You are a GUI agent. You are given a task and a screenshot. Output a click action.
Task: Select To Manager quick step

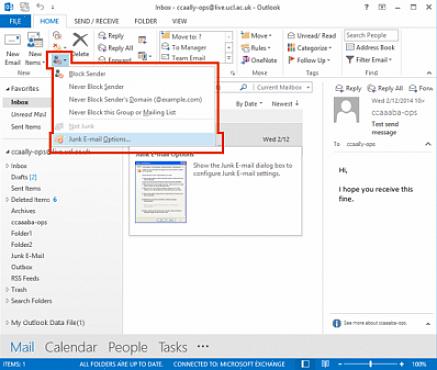192,47
